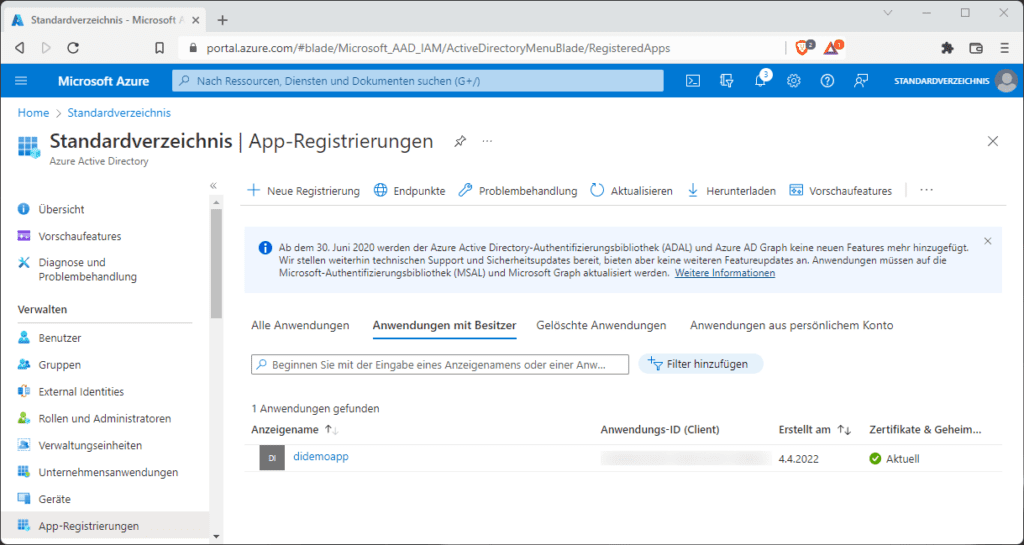Open the directory and subscription filter icon
Viewport: 1024px width, 545px height.
[727, 81]
